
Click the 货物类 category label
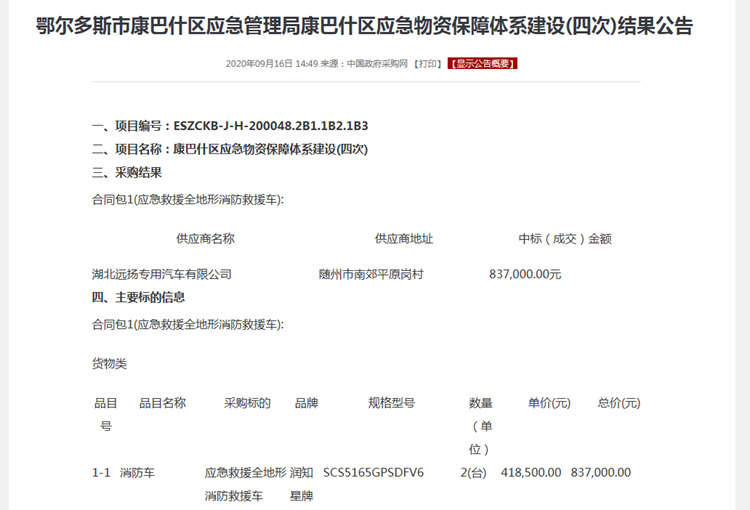(x=109, y=363)
